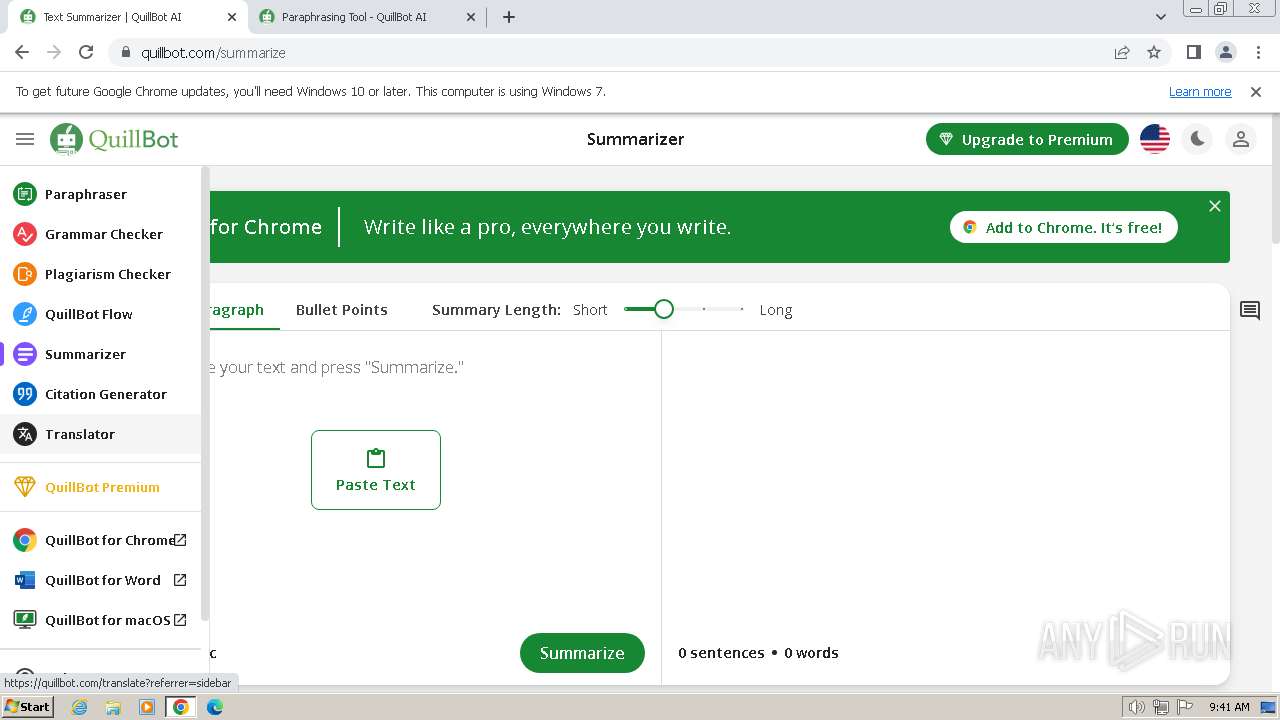Open QuillBot for macOS link
1280x720 pixels.
[100, 620]
